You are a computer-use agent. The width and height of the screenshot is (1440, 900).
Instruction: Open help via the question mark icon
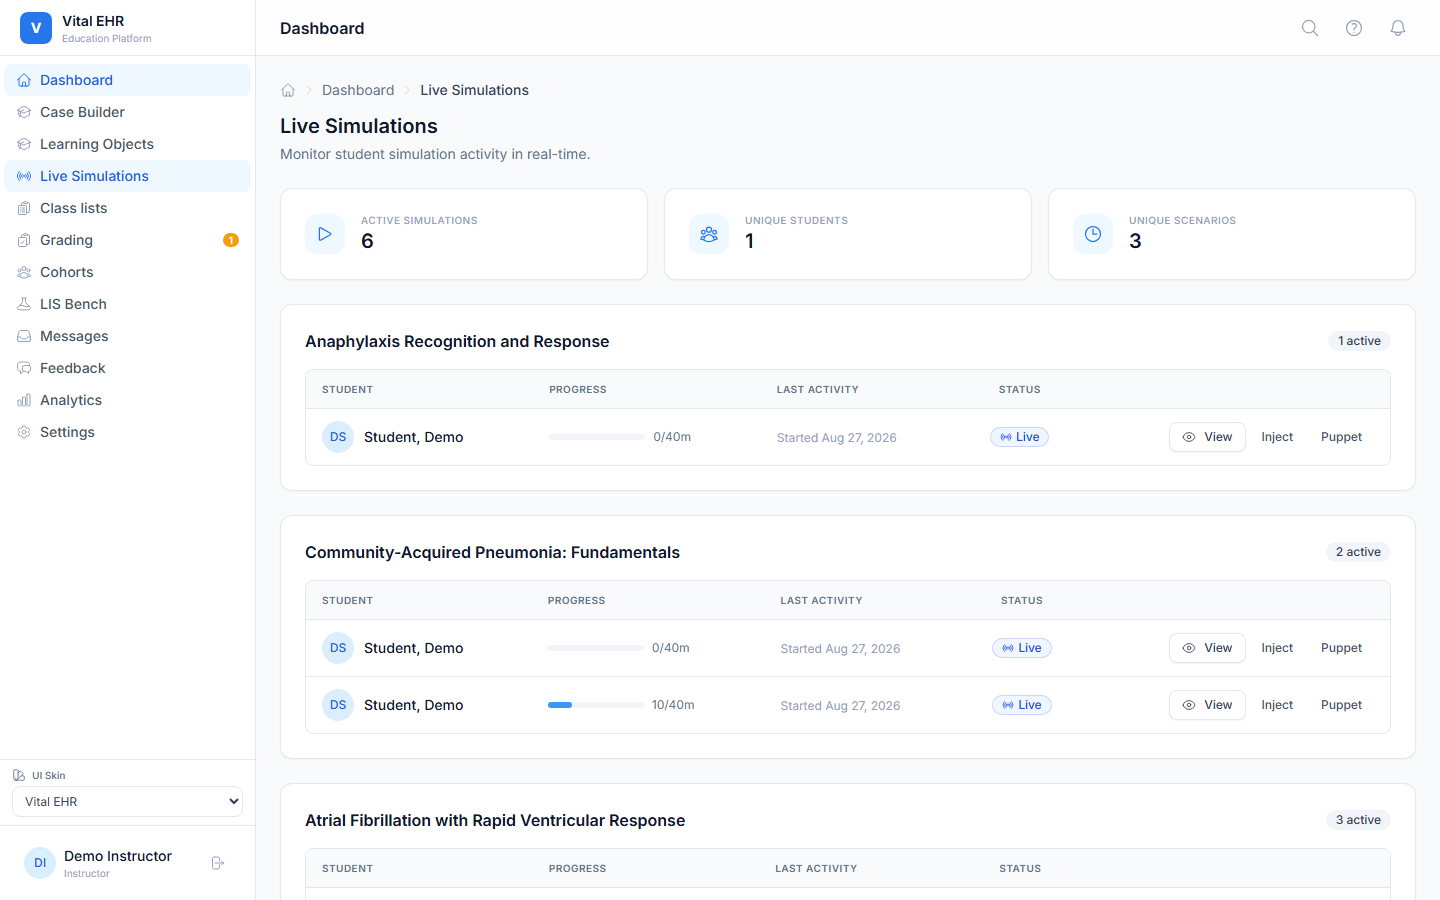coord(1354,28)
